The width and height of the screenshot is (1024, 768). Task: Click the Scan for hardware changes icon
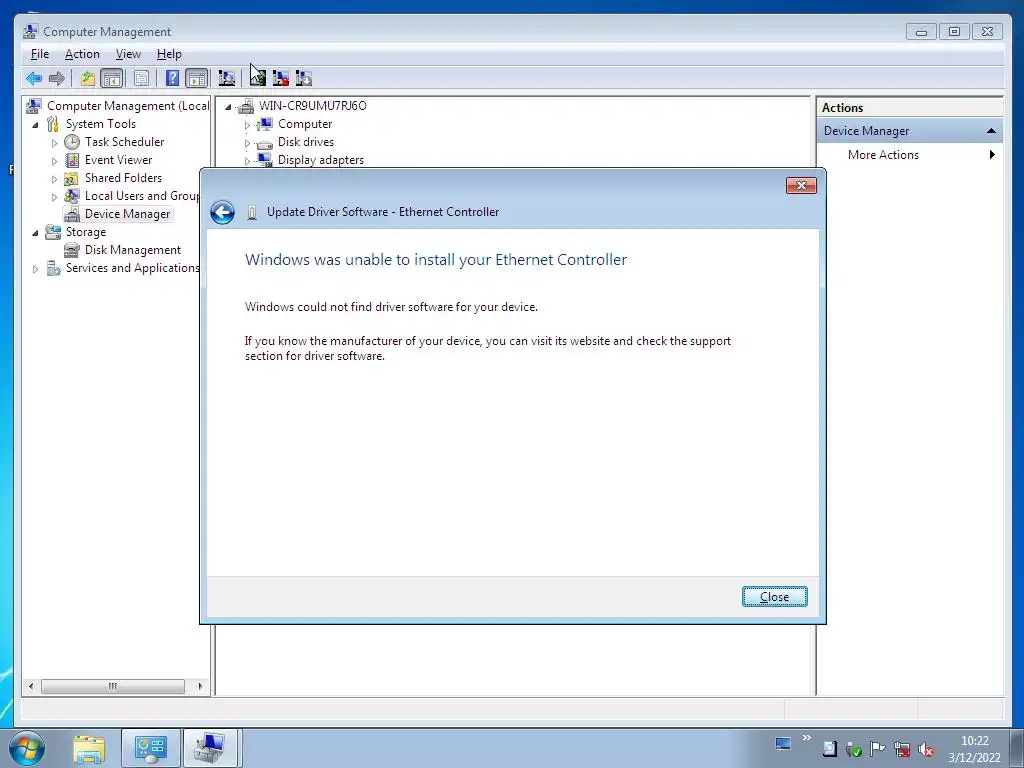pyautogui.click(x=227, y=78)
